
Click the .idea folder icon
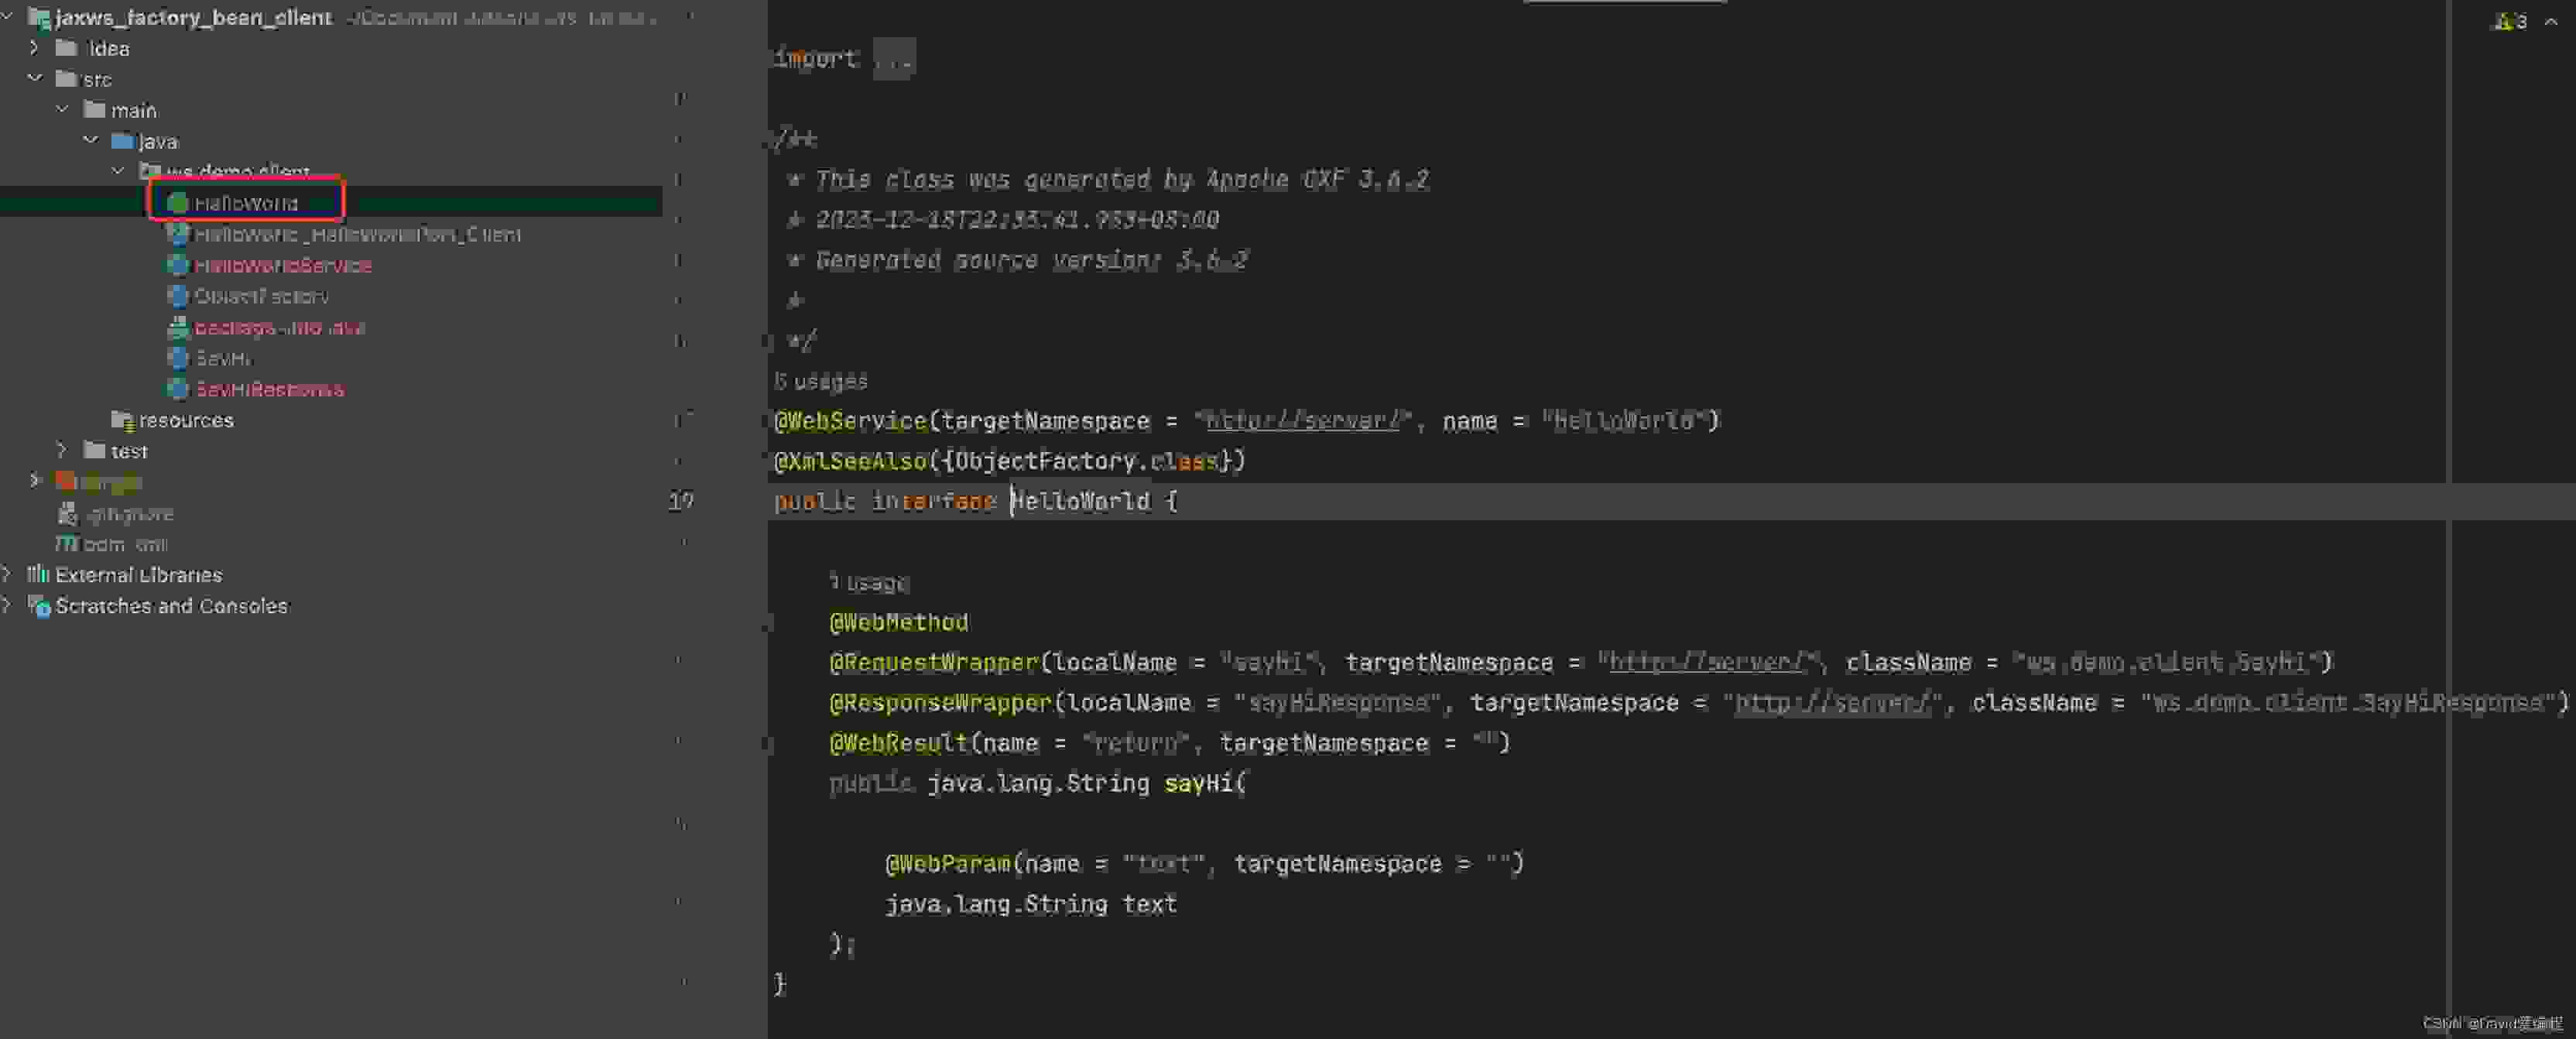pyautogui.click(x=66, y=48)
